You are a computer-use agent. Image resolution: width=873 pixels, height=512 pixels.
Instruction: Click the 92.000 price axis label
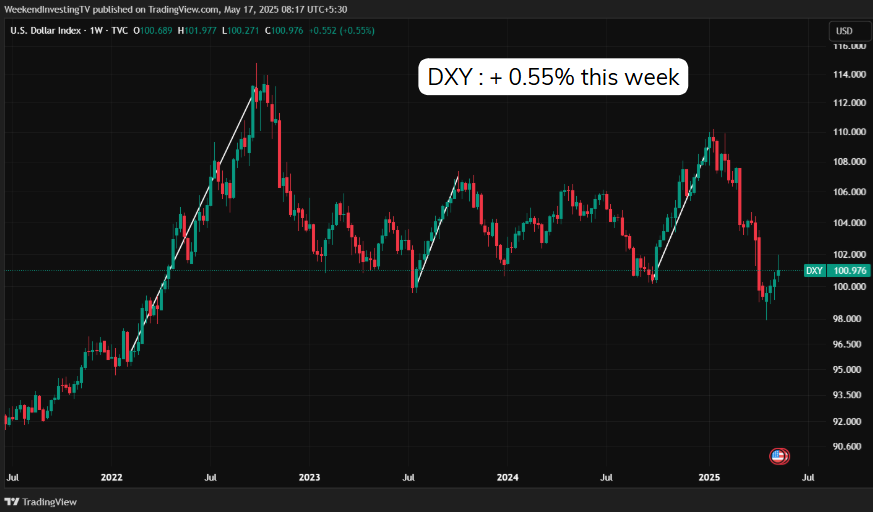(x=849, y=421)
